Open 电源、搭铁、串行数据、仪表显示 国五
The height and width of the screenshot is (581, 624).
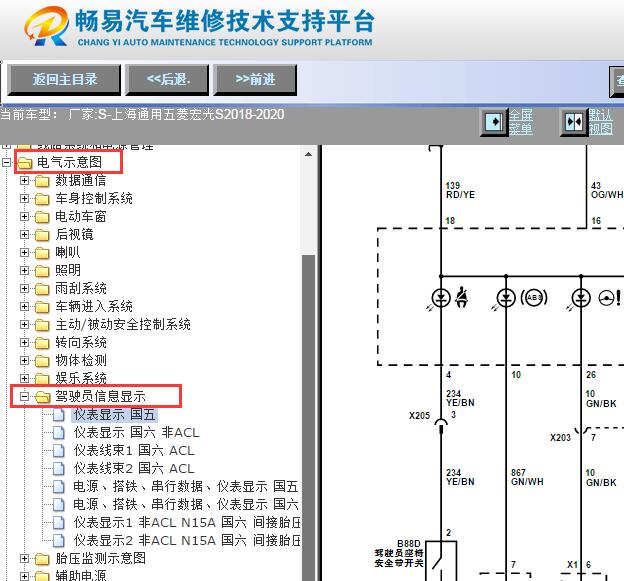[185, 487]
